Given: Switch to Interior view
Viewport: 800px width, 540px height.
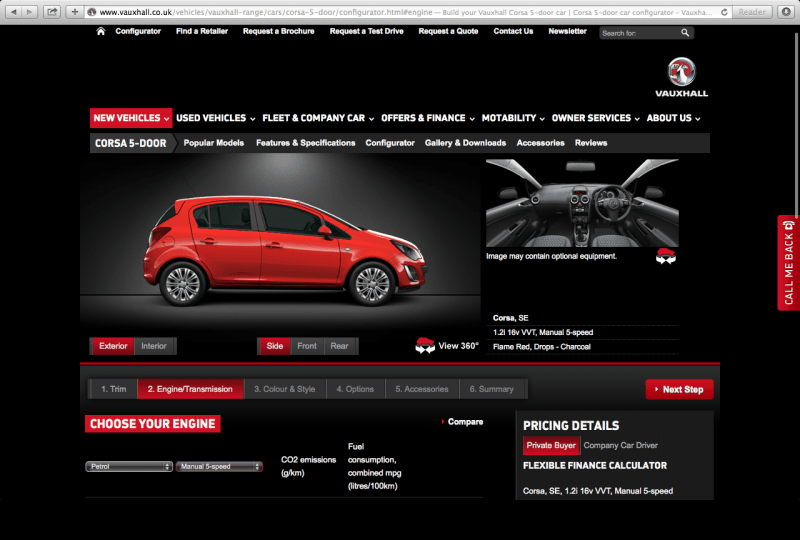Looking at the screenshot, I should coord(154,346).
